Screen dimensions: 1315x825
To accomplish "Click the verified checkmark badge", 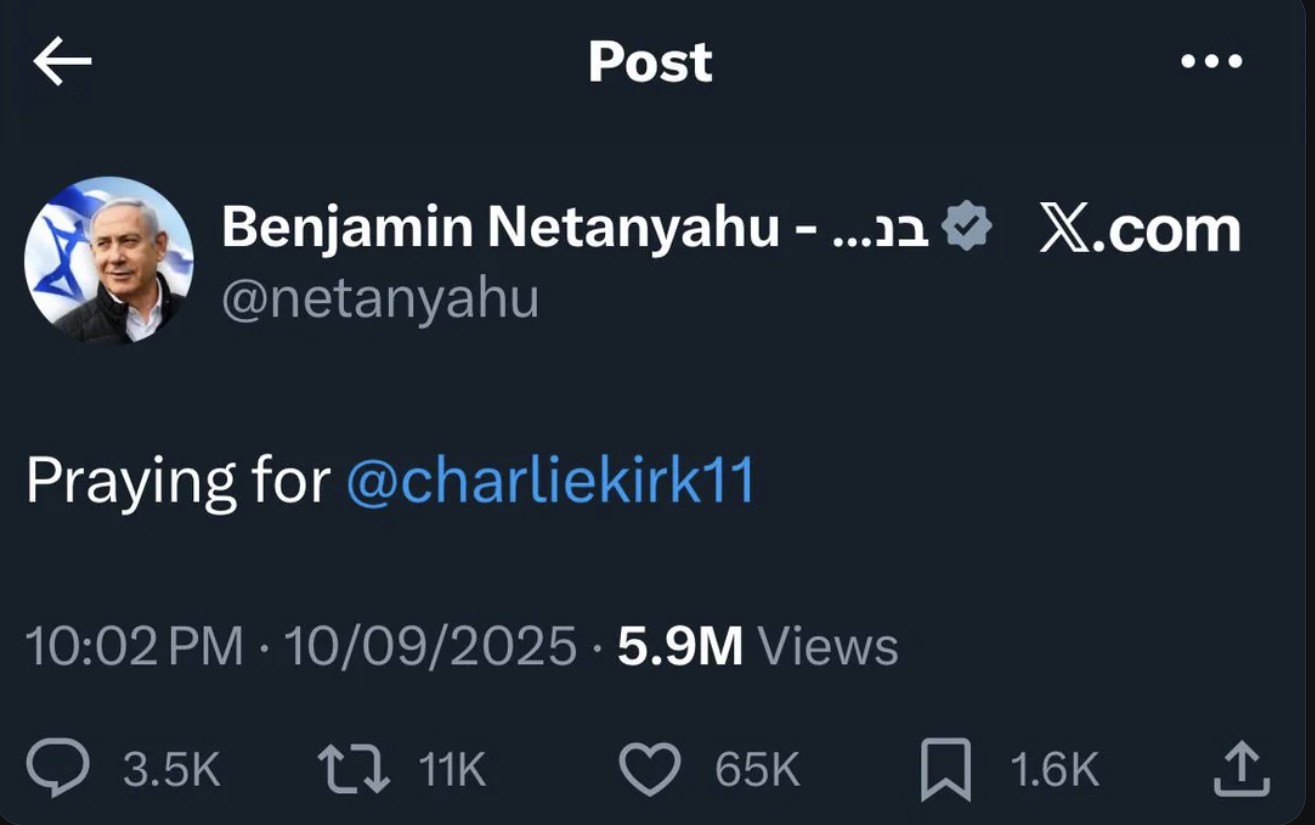I will 967,227.
